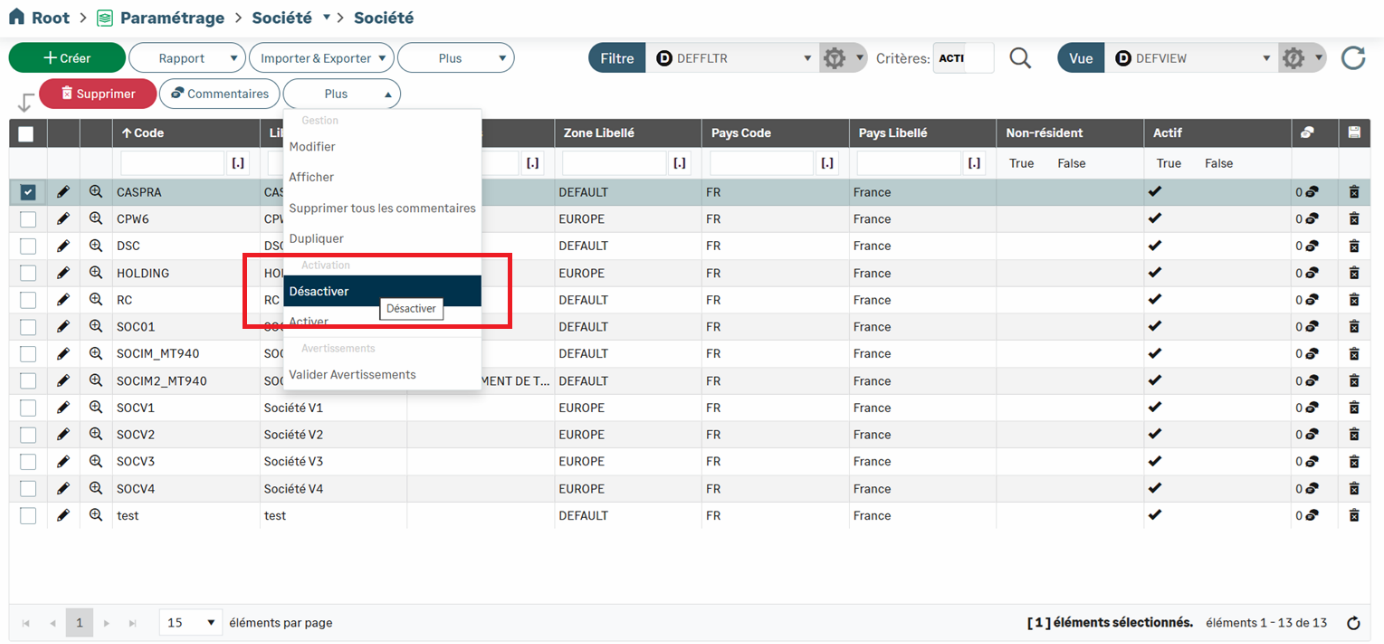Click the green Créer button
This screenshot has height=644, width=1384.
67,59
